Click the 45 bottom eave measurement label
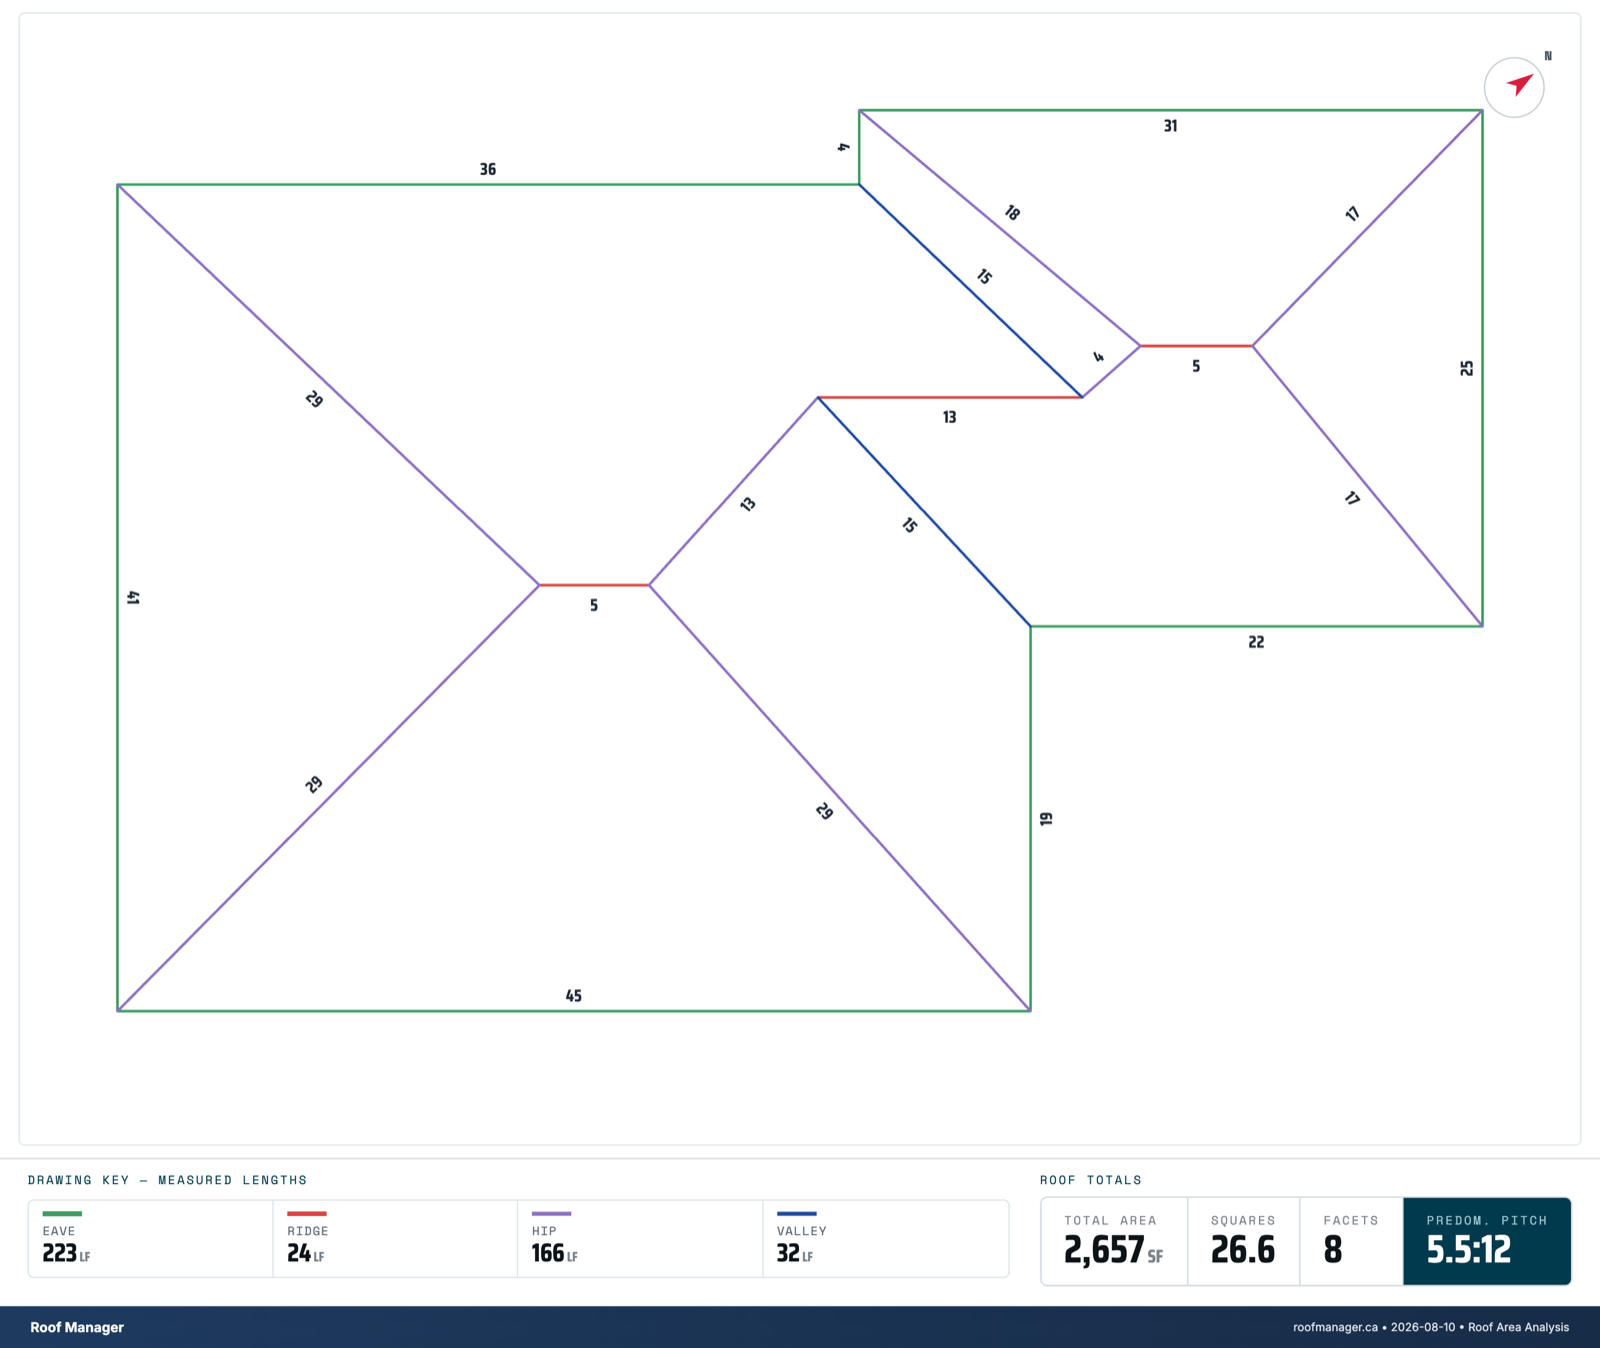1600x1348 pixels. pyautogui.click(x=573, y=996)
